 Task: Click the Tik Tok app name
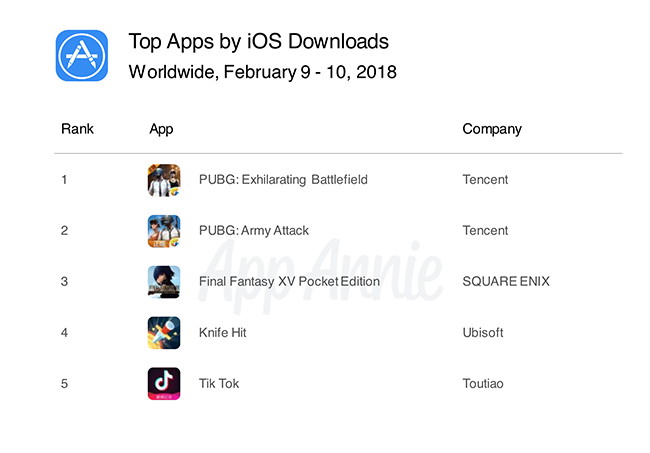point(219,383)
